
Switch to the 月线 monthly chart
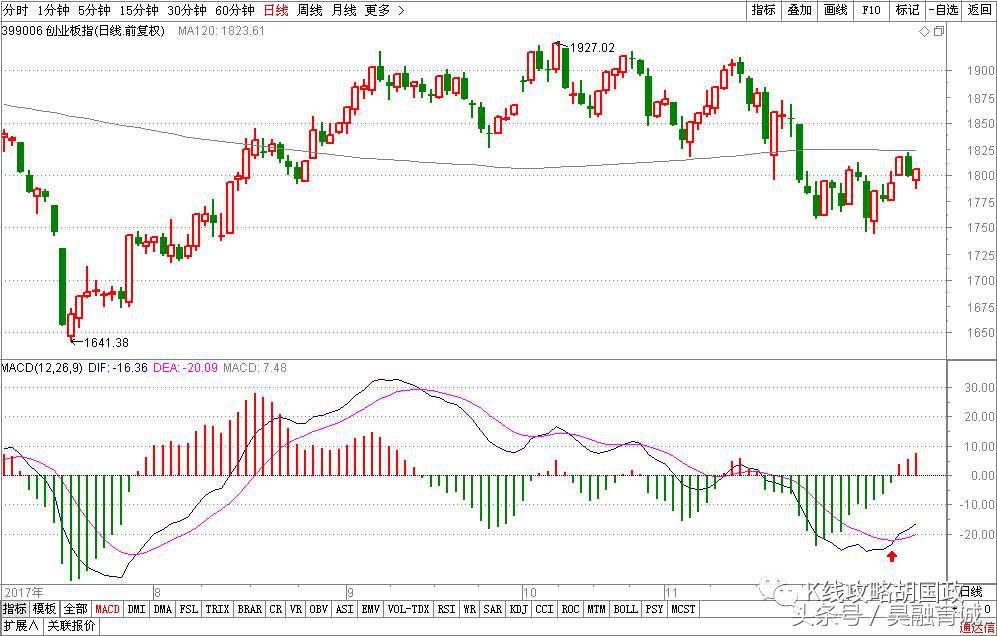344,10
